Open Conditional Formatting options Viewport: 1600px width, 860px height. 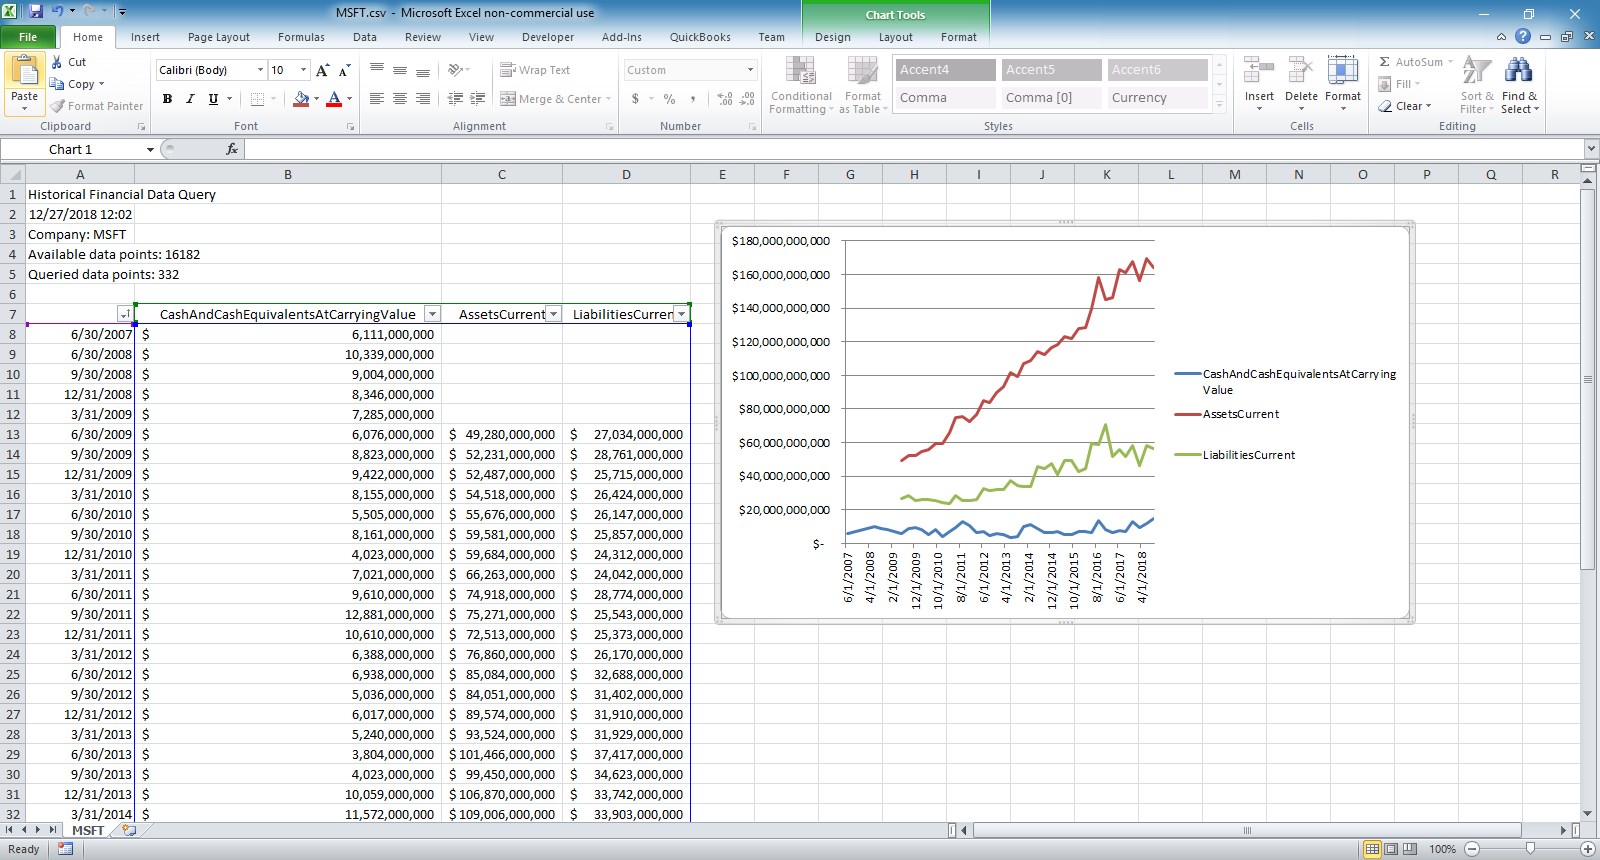pyautogui.click(x=801, y=85)
